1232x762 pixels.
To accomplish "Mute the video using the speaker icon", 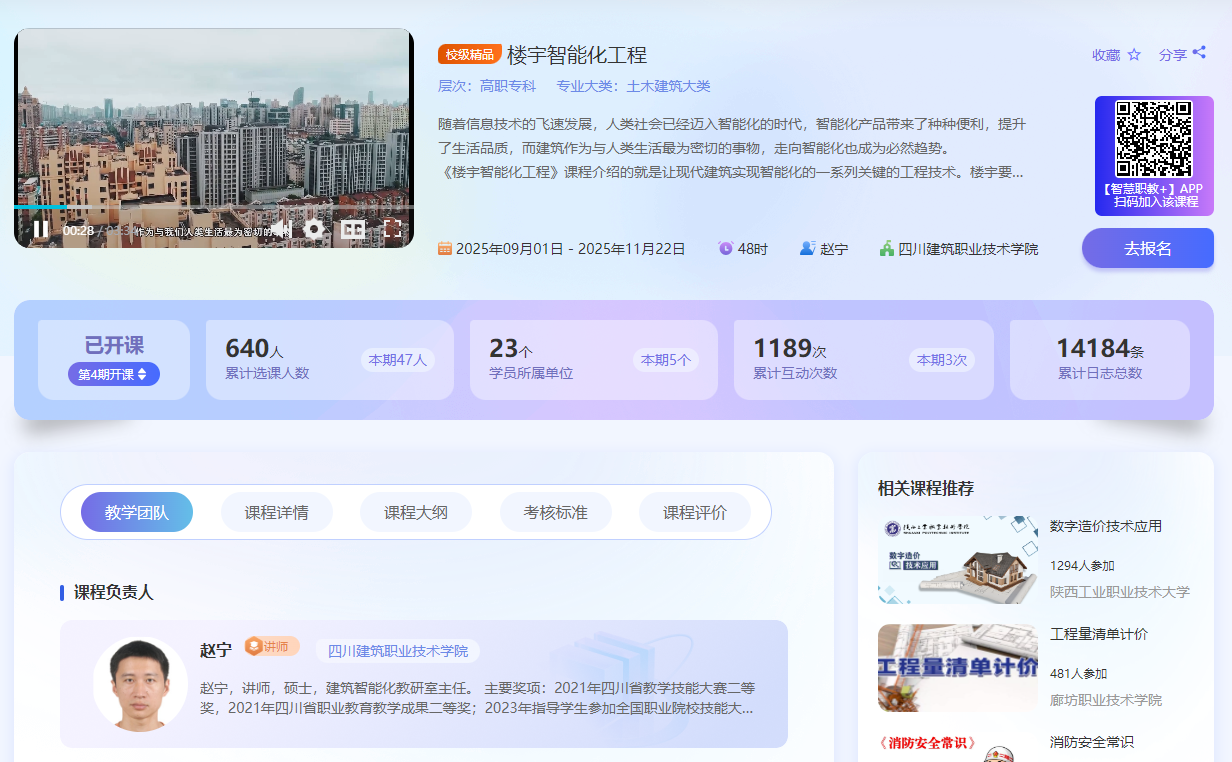I will [x=283, y=229].
